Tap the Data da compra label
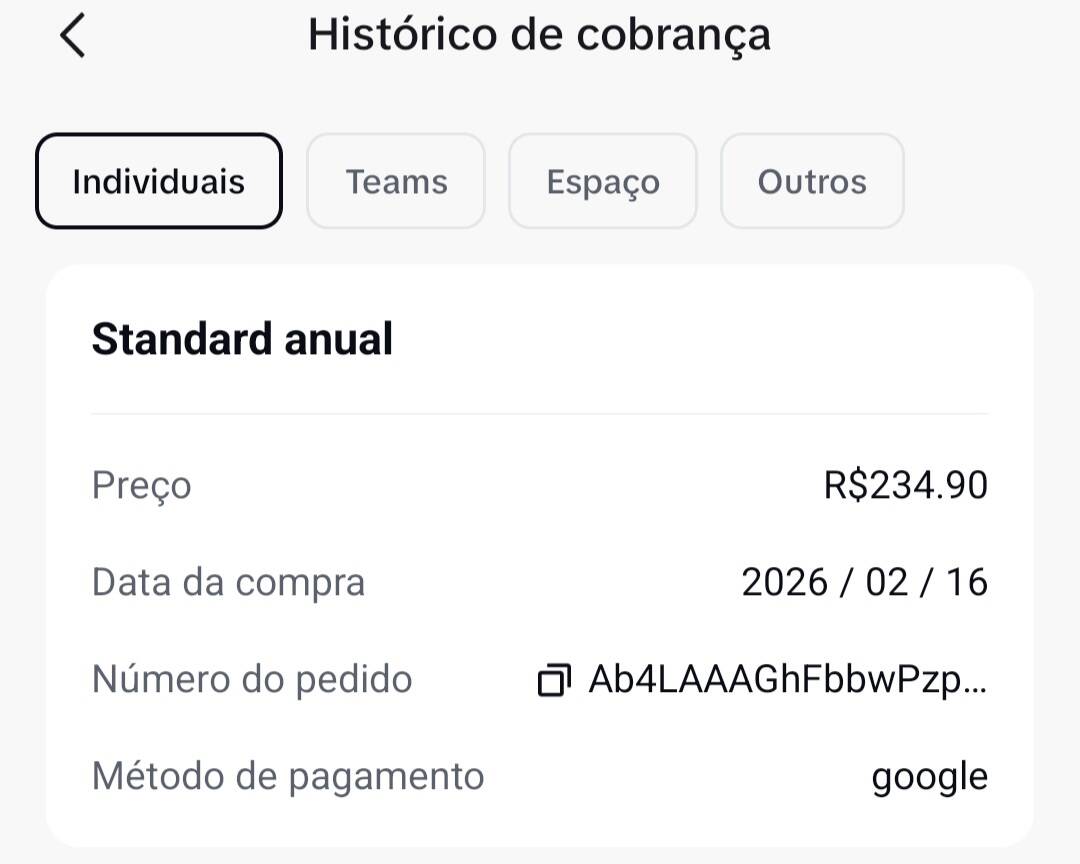 point(228,582)
